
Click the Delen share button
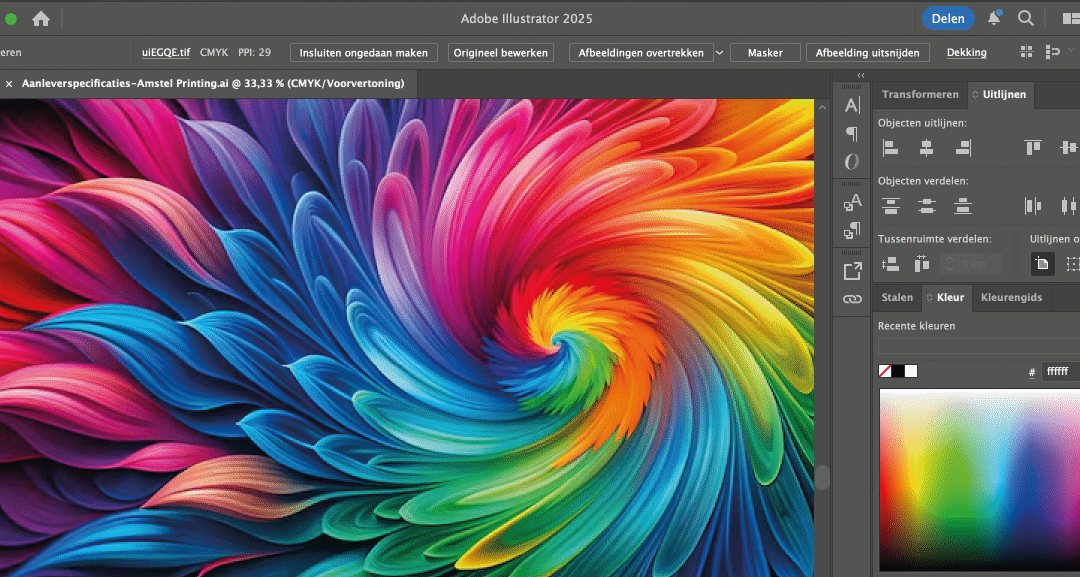coord(948,19)
